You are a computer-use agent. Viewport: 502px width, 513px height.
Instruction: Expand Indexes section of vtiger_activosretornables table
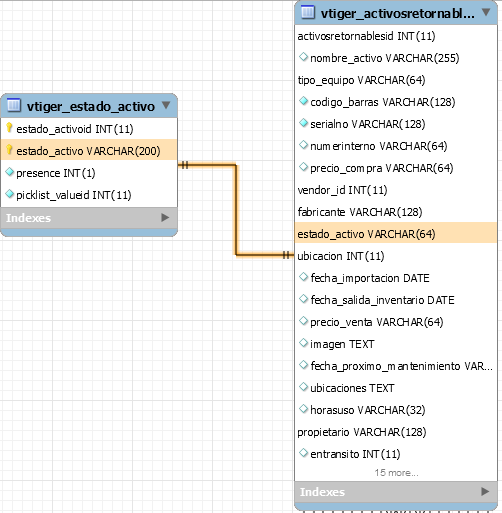[x=485, y=491]
